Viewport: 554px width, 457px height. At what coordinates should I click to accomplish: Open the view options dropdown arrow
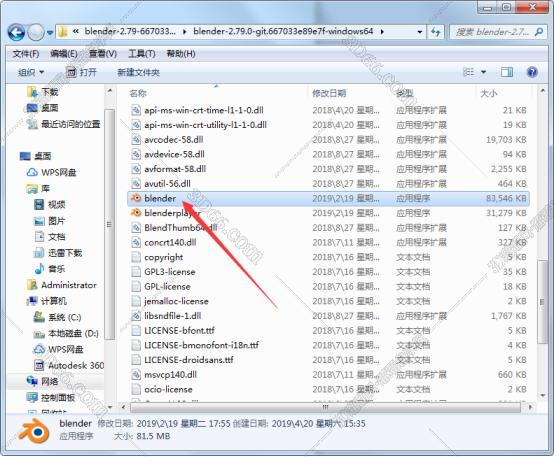[483, 72]
